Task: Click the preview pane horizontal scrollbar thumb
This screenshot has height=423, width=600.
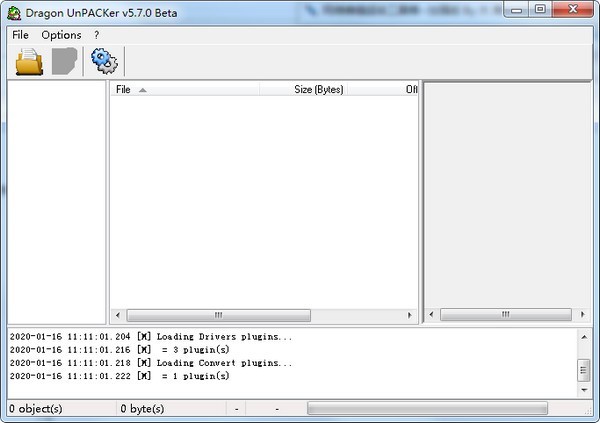Action: point(505,315)
